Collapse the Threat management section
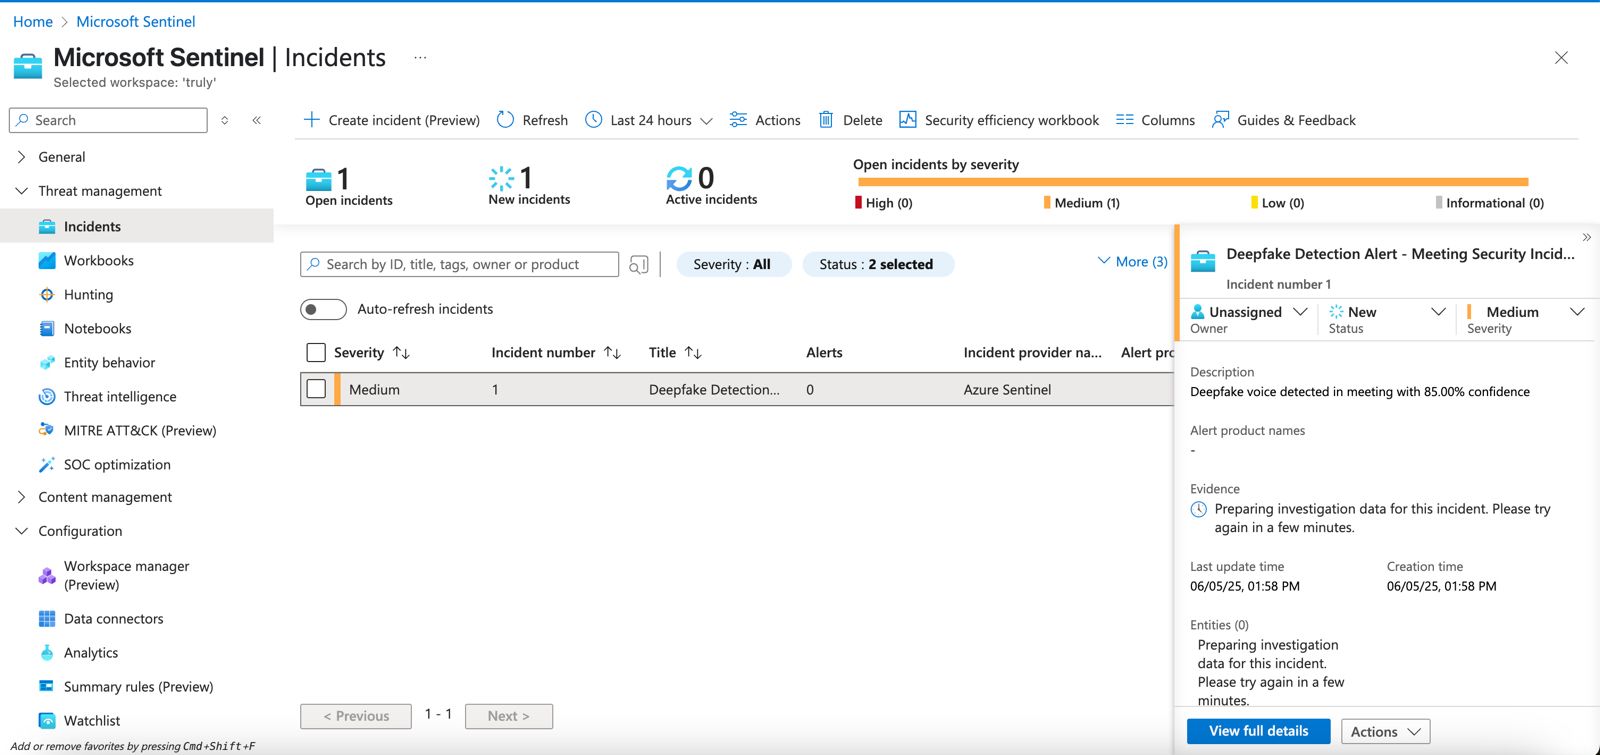Viewport: 1600px width, 755px height. (x=22, y=191)
